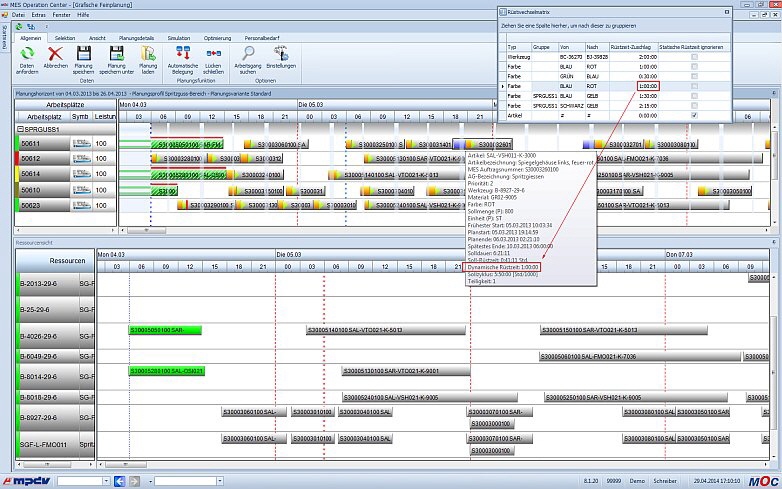Sort by Rüstzeit-Zuschlag column header
The image size is (782, 489).
pyautogui.click(x=632, y=47)
